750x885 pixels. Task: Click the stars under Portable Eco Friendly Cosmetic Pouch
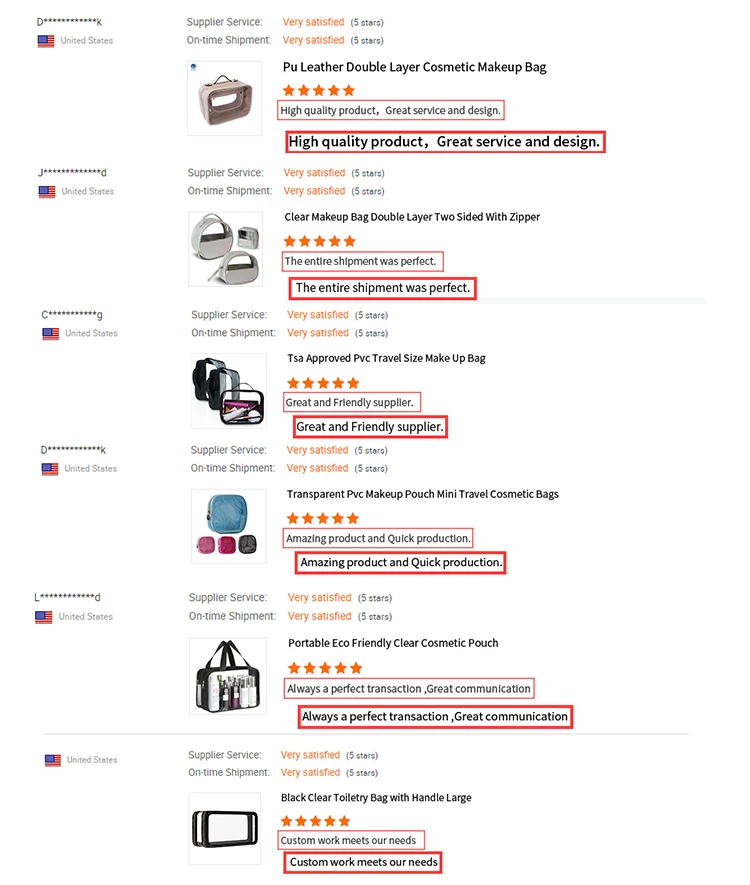(325, 668)
